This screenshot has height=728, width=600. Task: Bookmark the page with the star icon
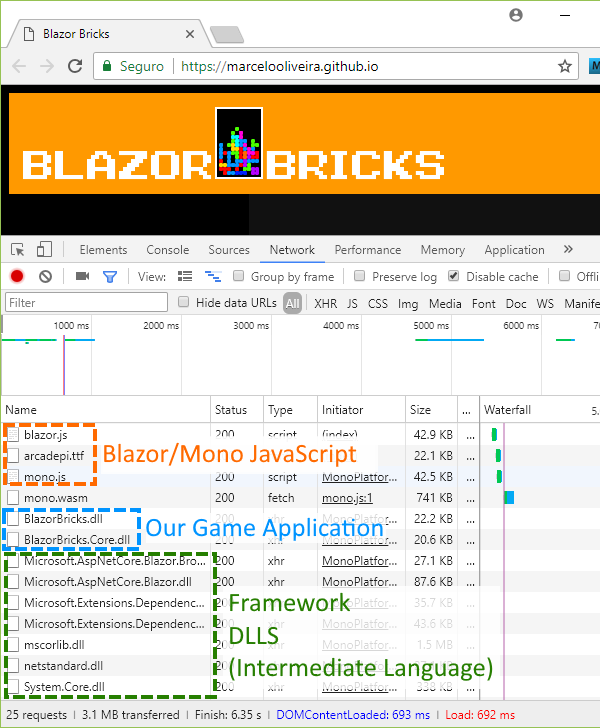point(565,66)
